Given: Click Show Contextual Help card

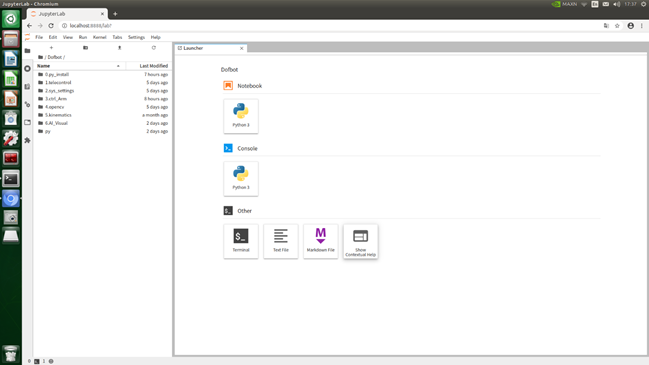Looking at the screenshot, I should (361, 241).
